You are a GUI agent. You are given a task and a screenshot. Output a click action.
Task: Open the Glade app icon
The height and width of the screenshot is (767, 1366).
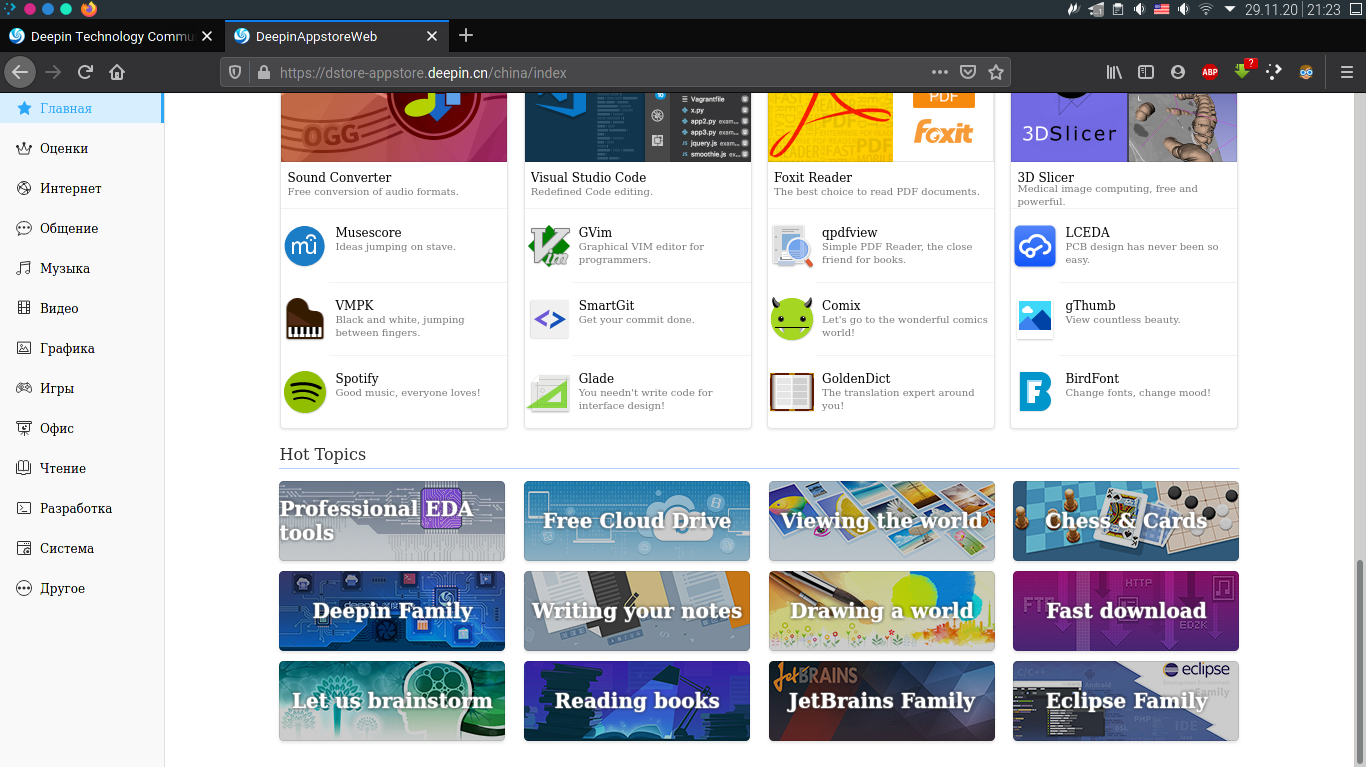549,392
